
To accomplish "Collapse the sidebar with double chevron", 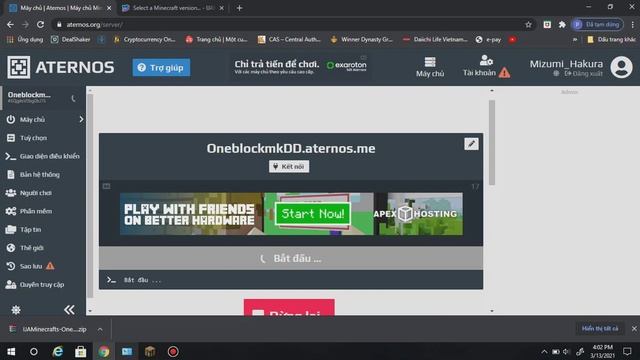I will pyautogui.click(x=69, y=310).
